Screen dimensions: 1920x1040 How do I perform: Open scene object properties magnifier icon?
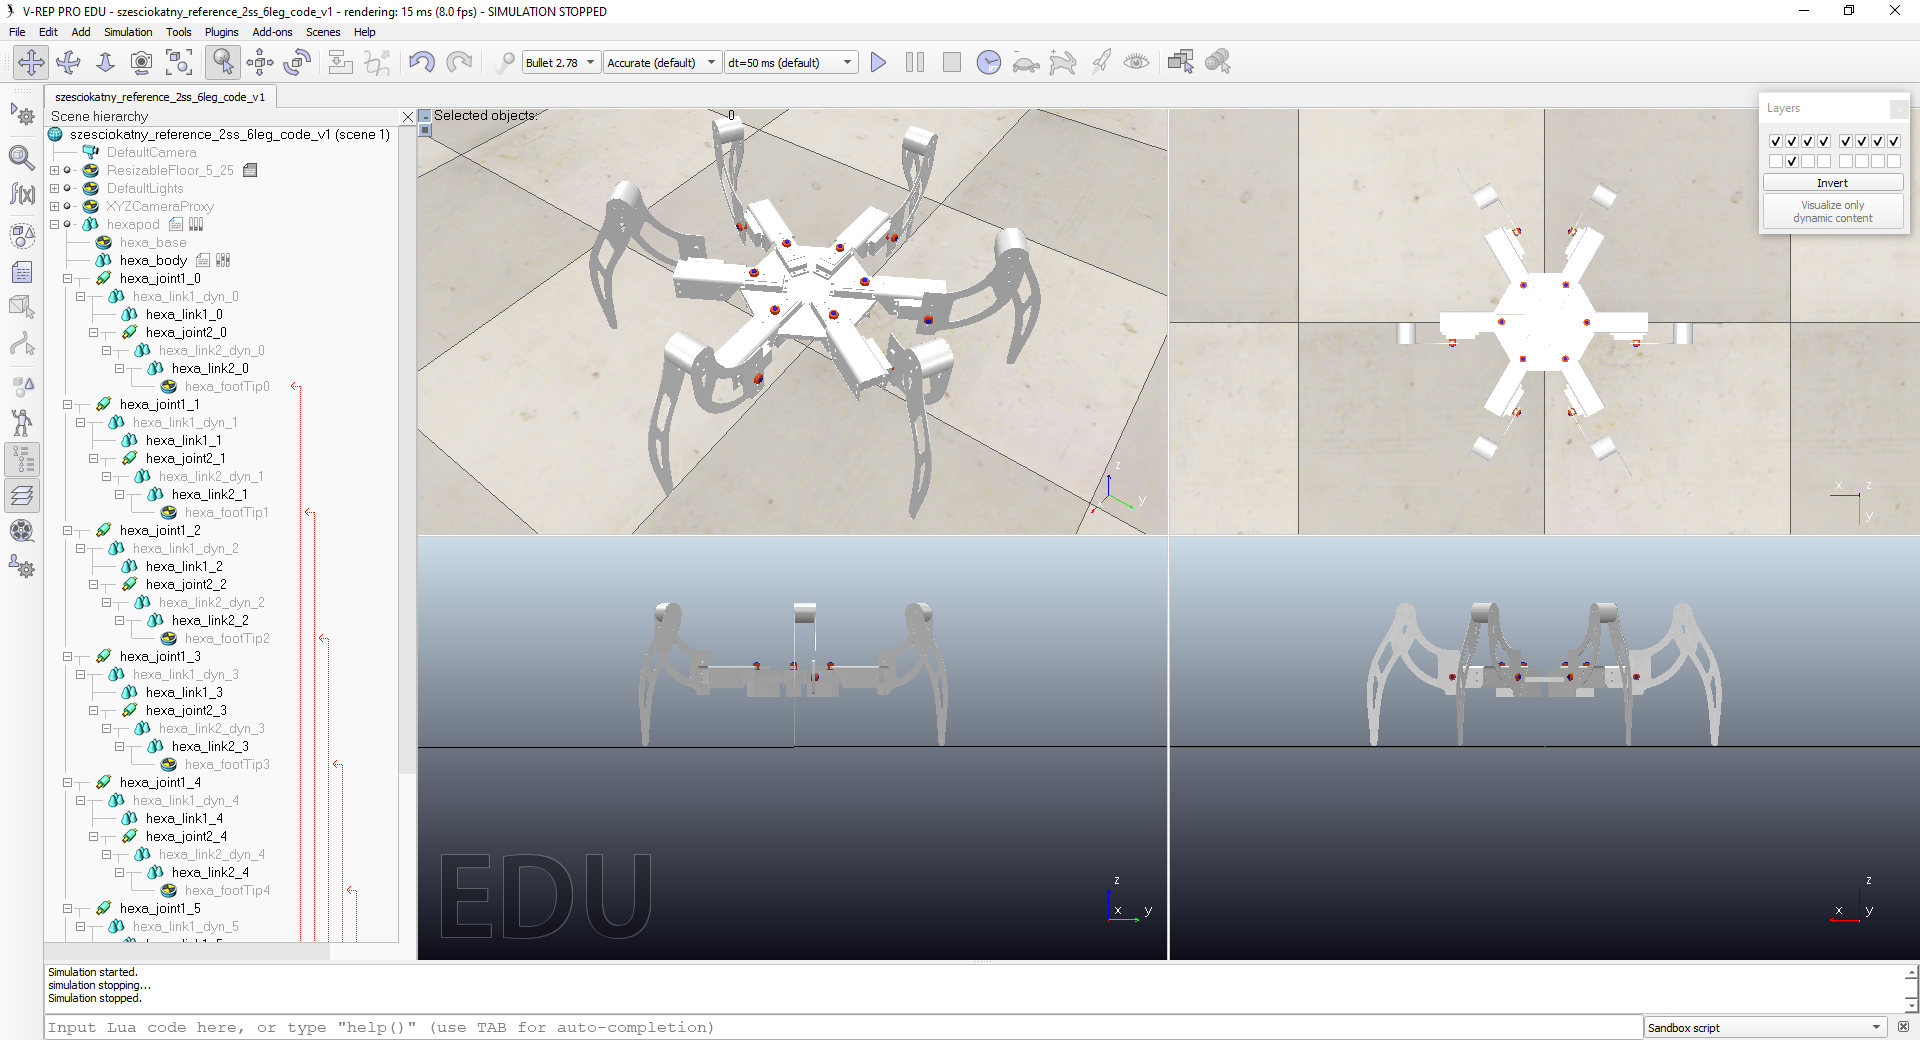coord(22,157)
